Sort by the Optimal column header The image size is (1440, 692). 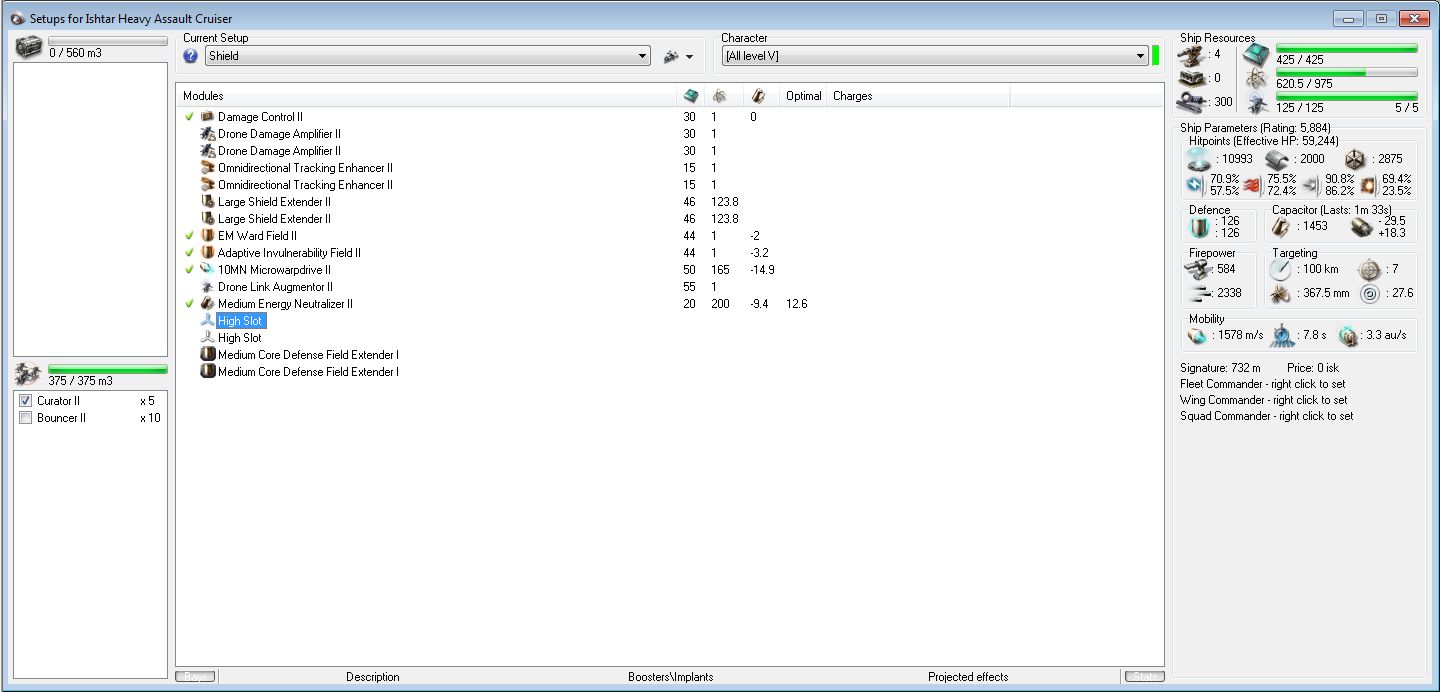[x=803, y=96]
